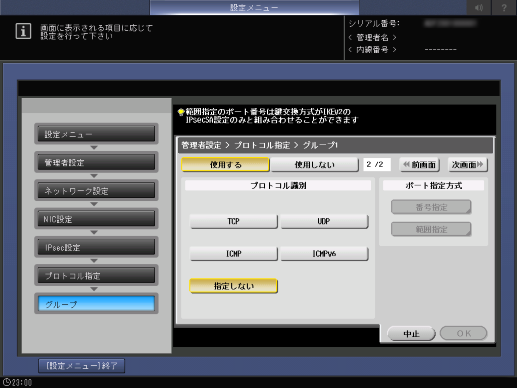Confirm with the OK button
517x388 pixels.
click(464, 333)
